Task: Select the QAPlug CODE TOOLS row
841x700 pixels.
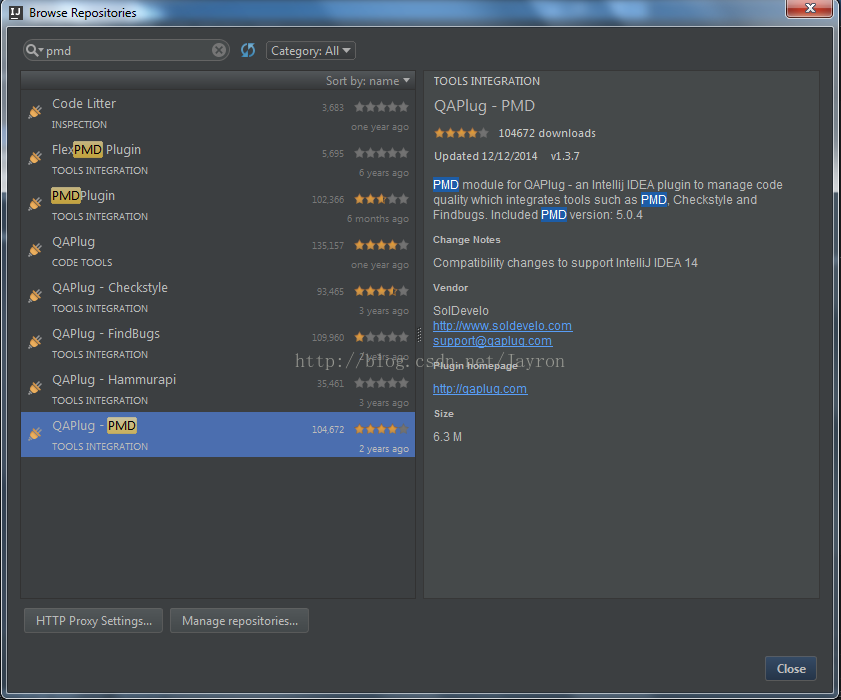Action: [x=218, y=251]
